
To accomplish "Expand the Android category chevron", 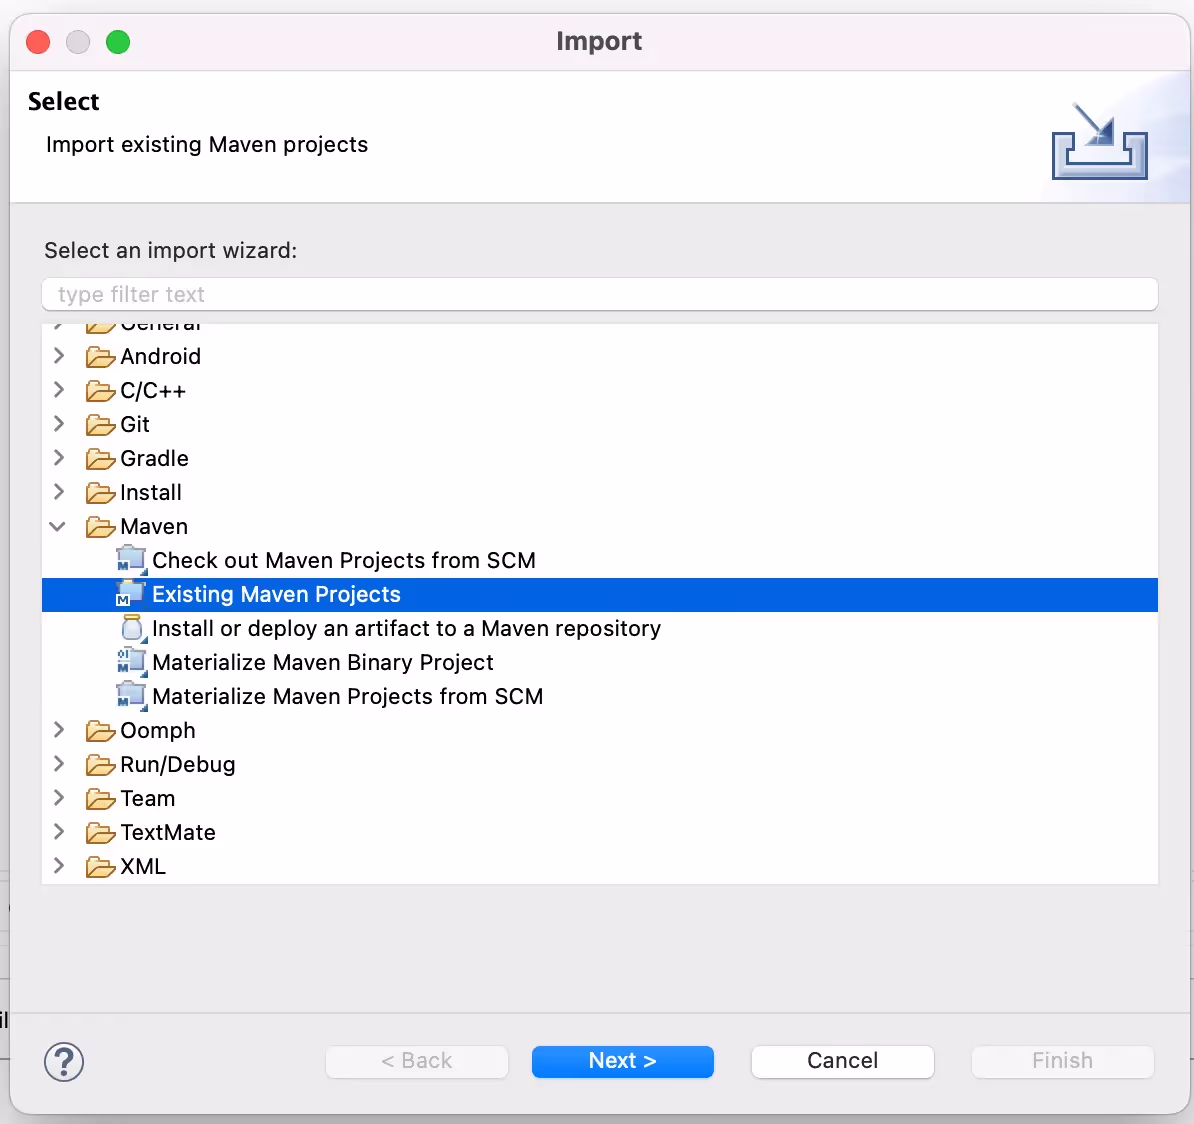I will 59,356.
